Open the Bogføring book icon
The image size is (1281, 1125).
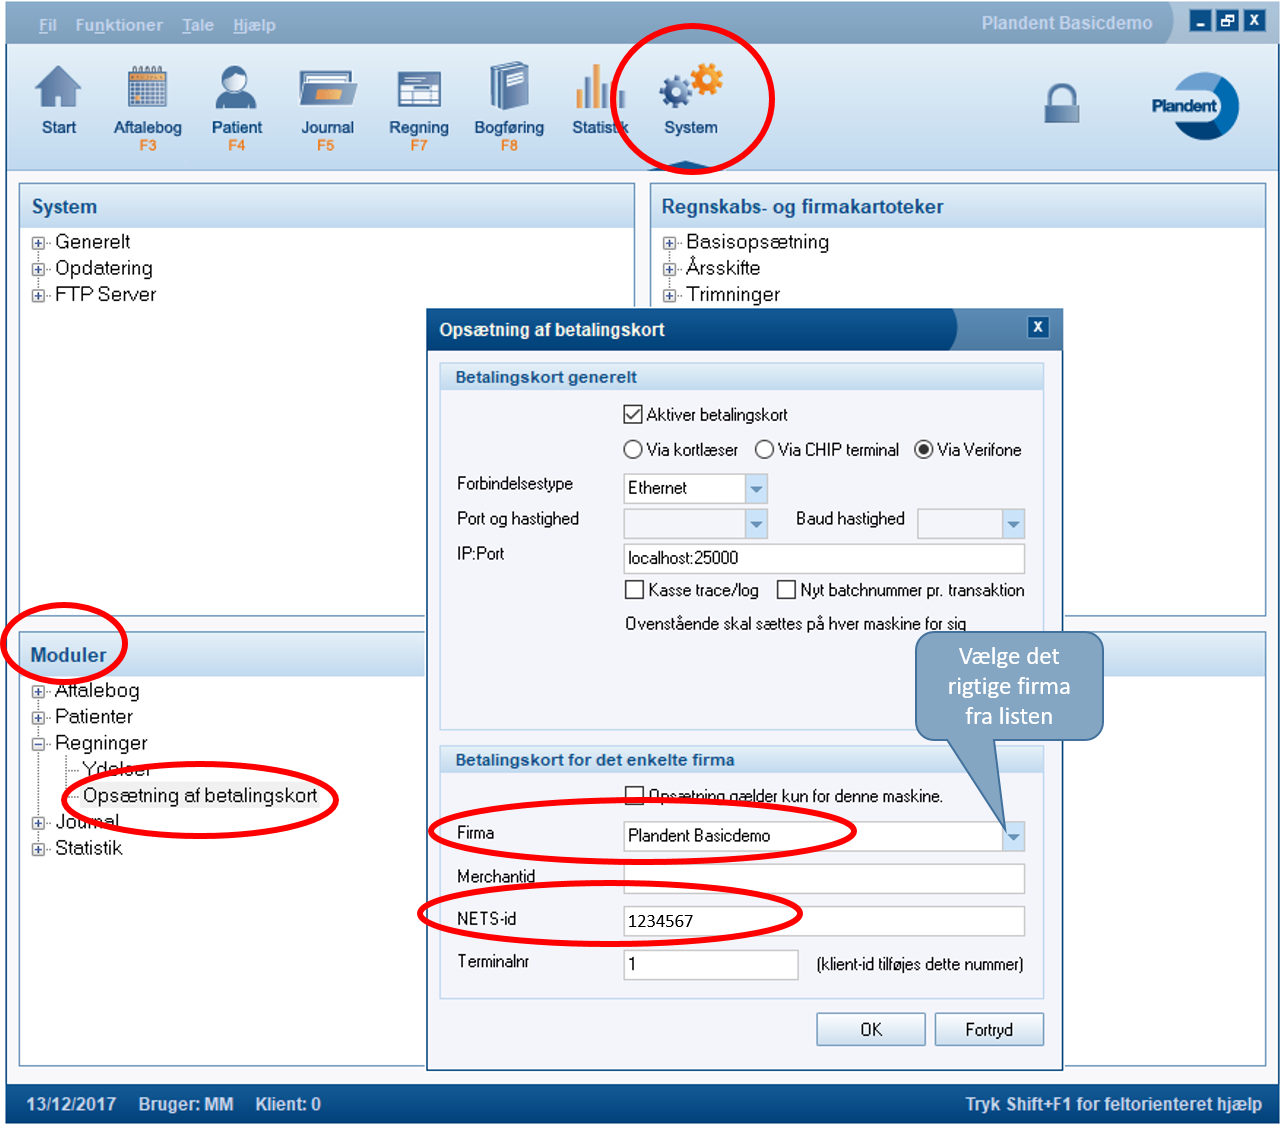[x=509, y=91]
